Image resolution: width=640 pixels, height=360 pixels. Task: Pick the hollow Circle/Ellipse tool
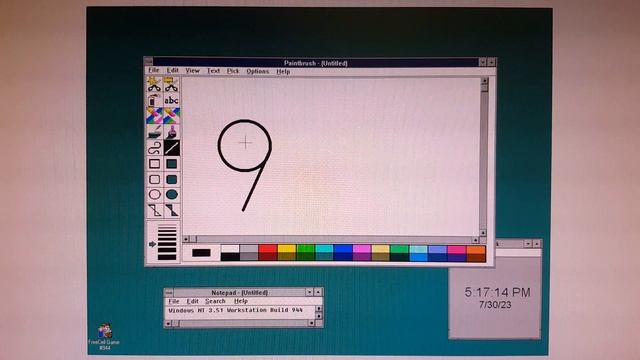click(154, 195)
